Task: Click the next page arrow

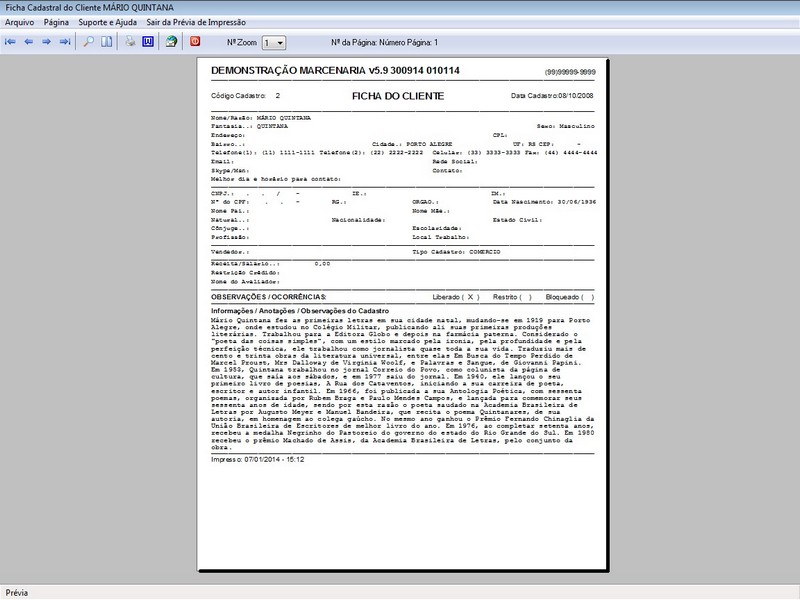Action: 47,42
